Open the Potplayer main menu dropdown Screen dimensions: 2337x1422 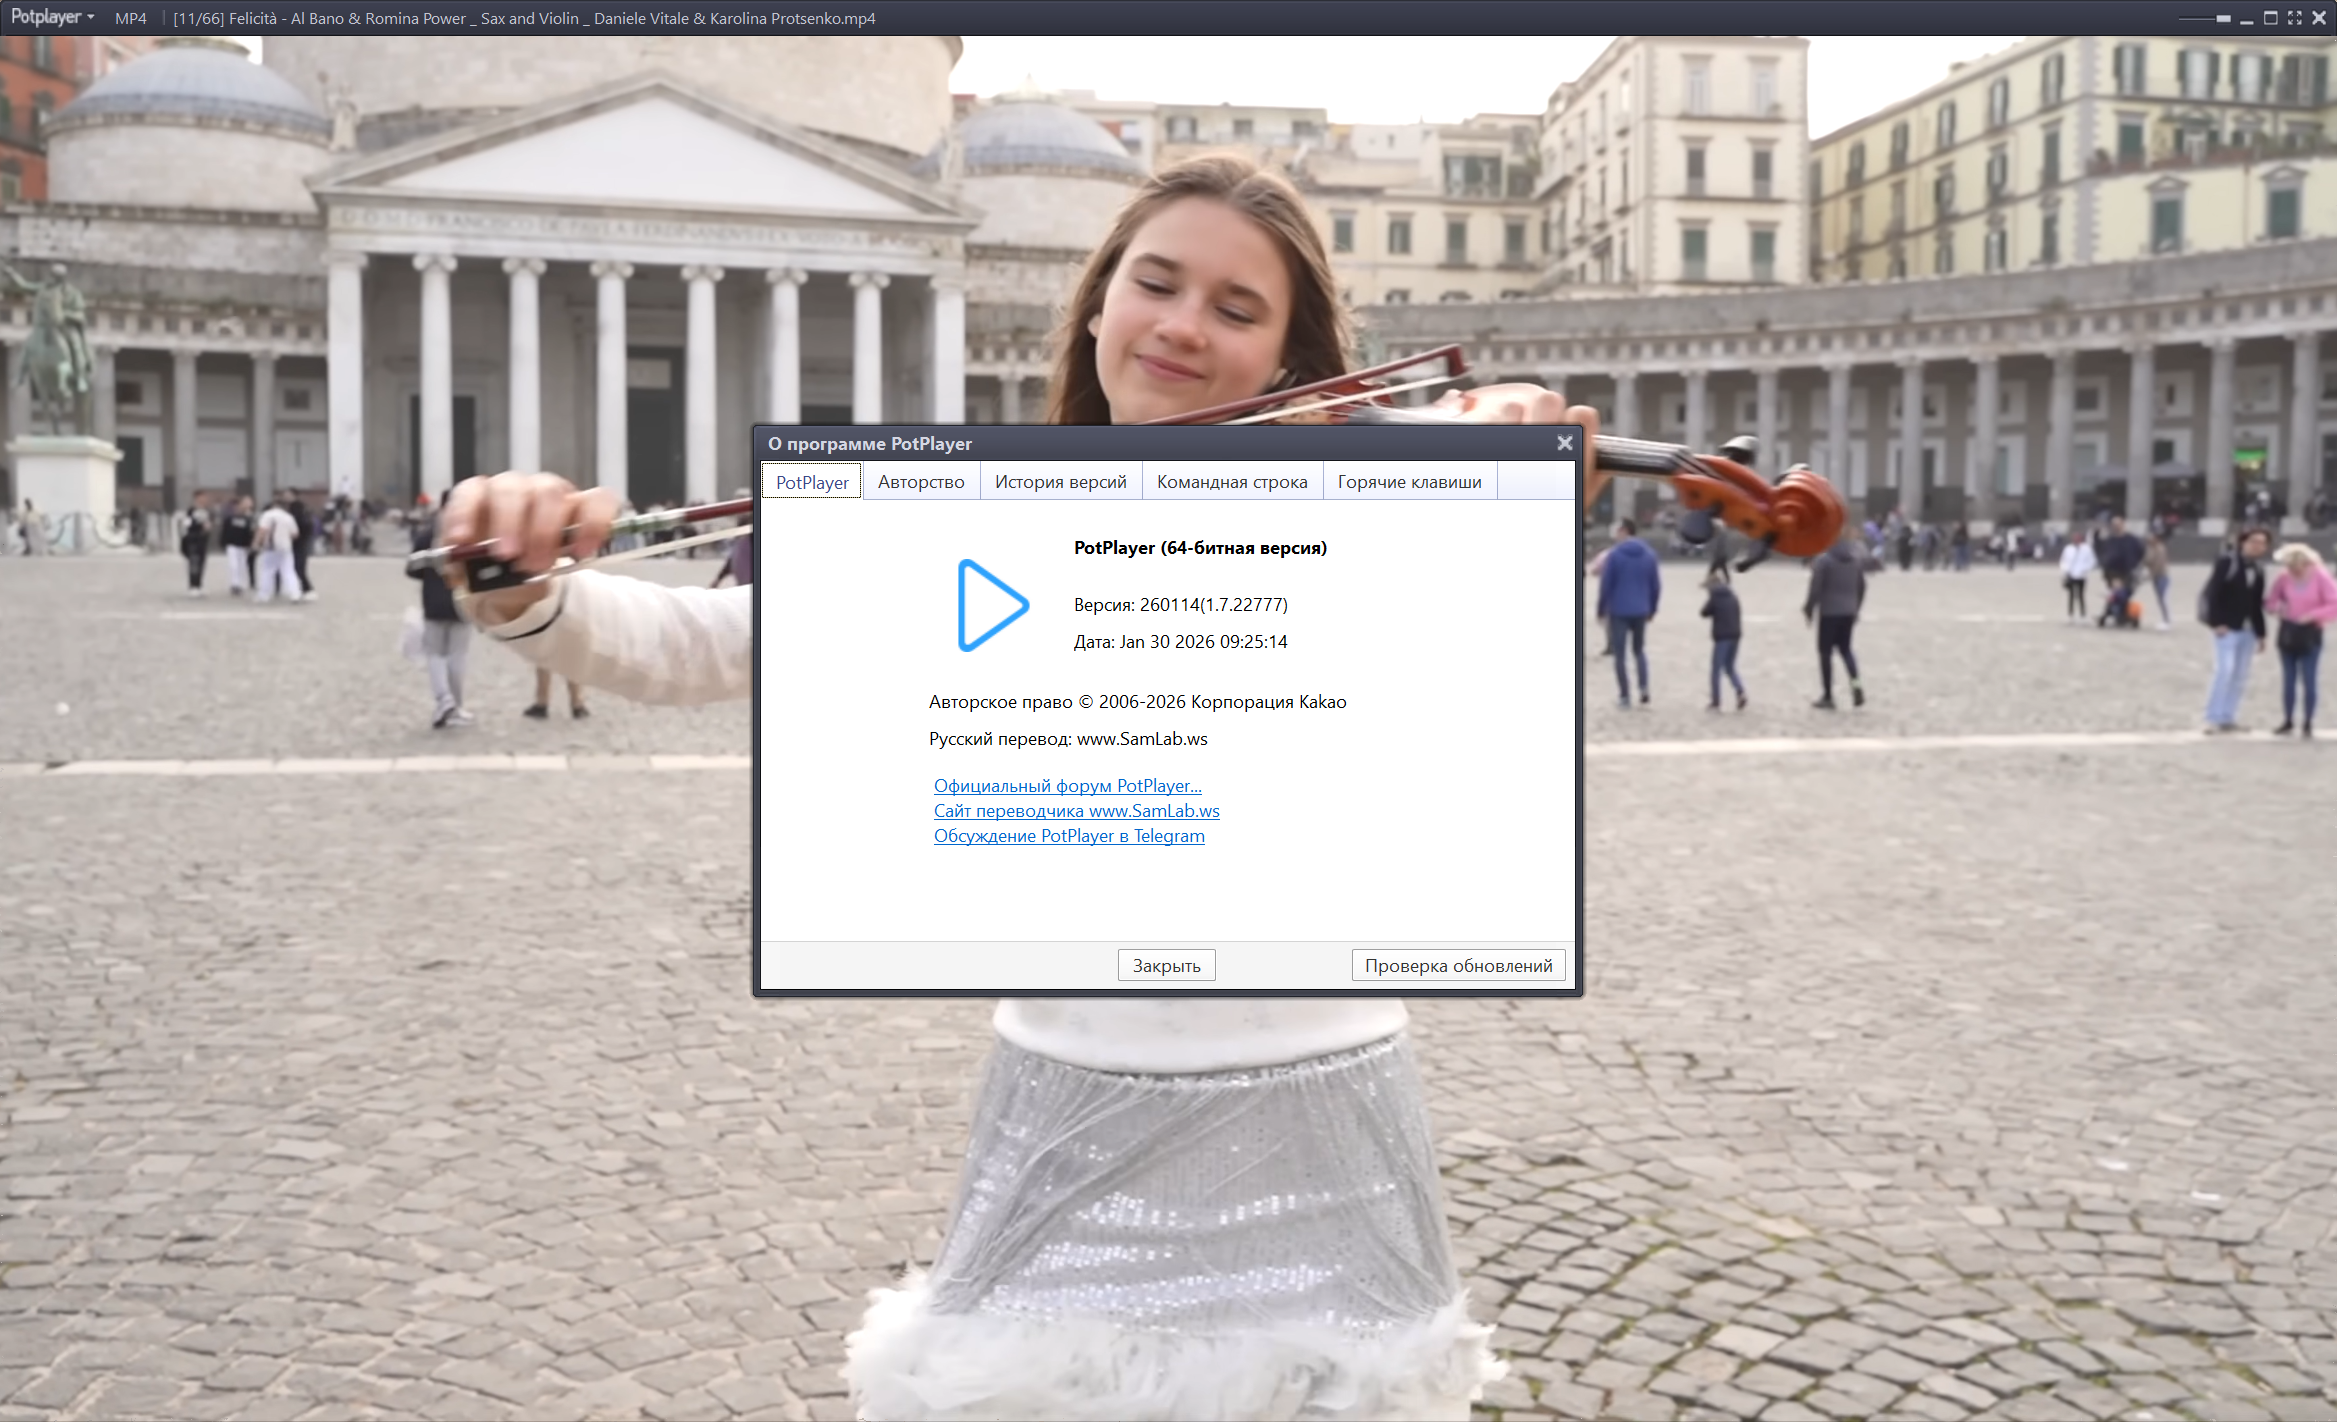[x=51, y=17]
